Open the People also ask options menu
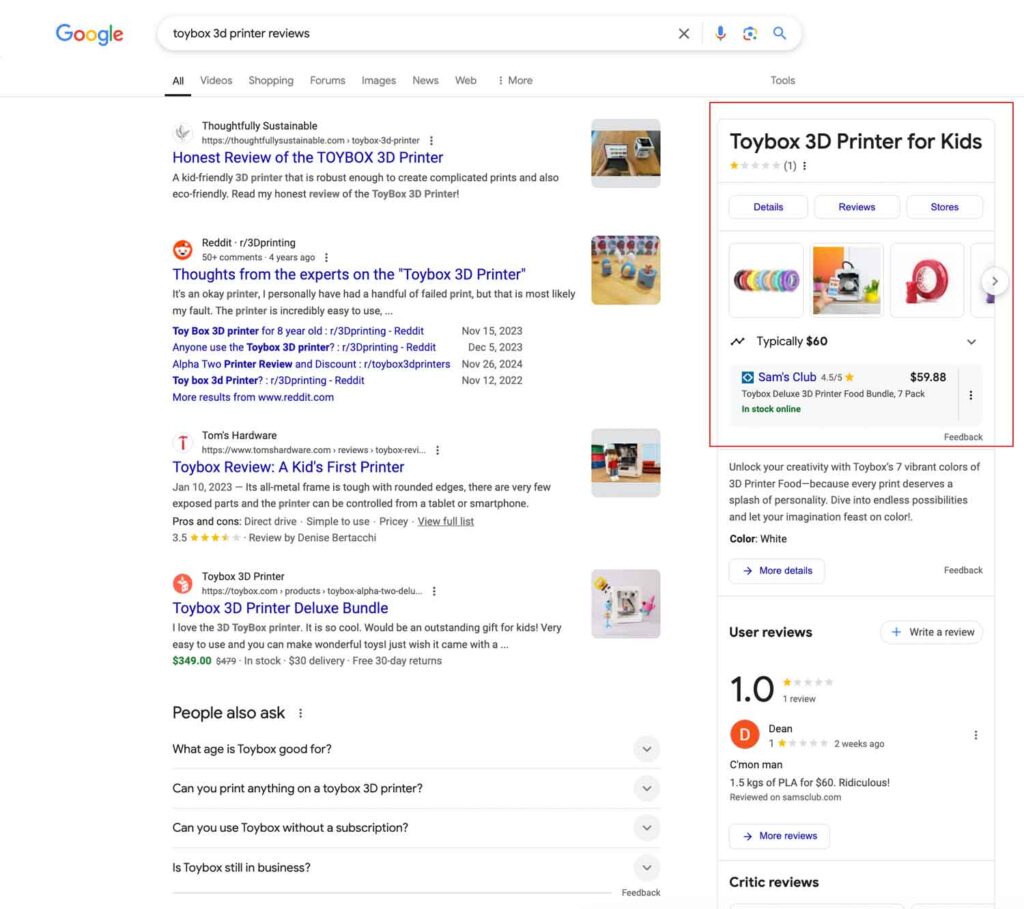 [300, 713]
